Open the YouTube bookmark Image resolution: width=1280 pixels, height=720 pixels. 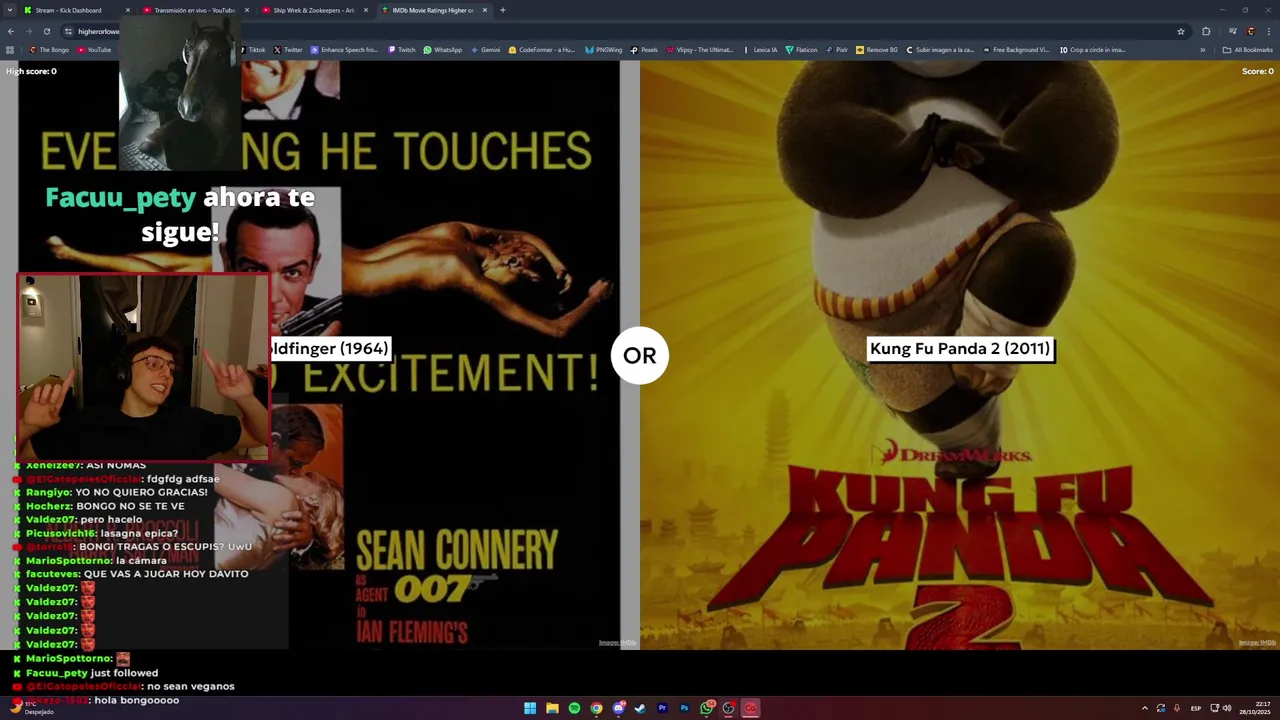coord(95,49)
